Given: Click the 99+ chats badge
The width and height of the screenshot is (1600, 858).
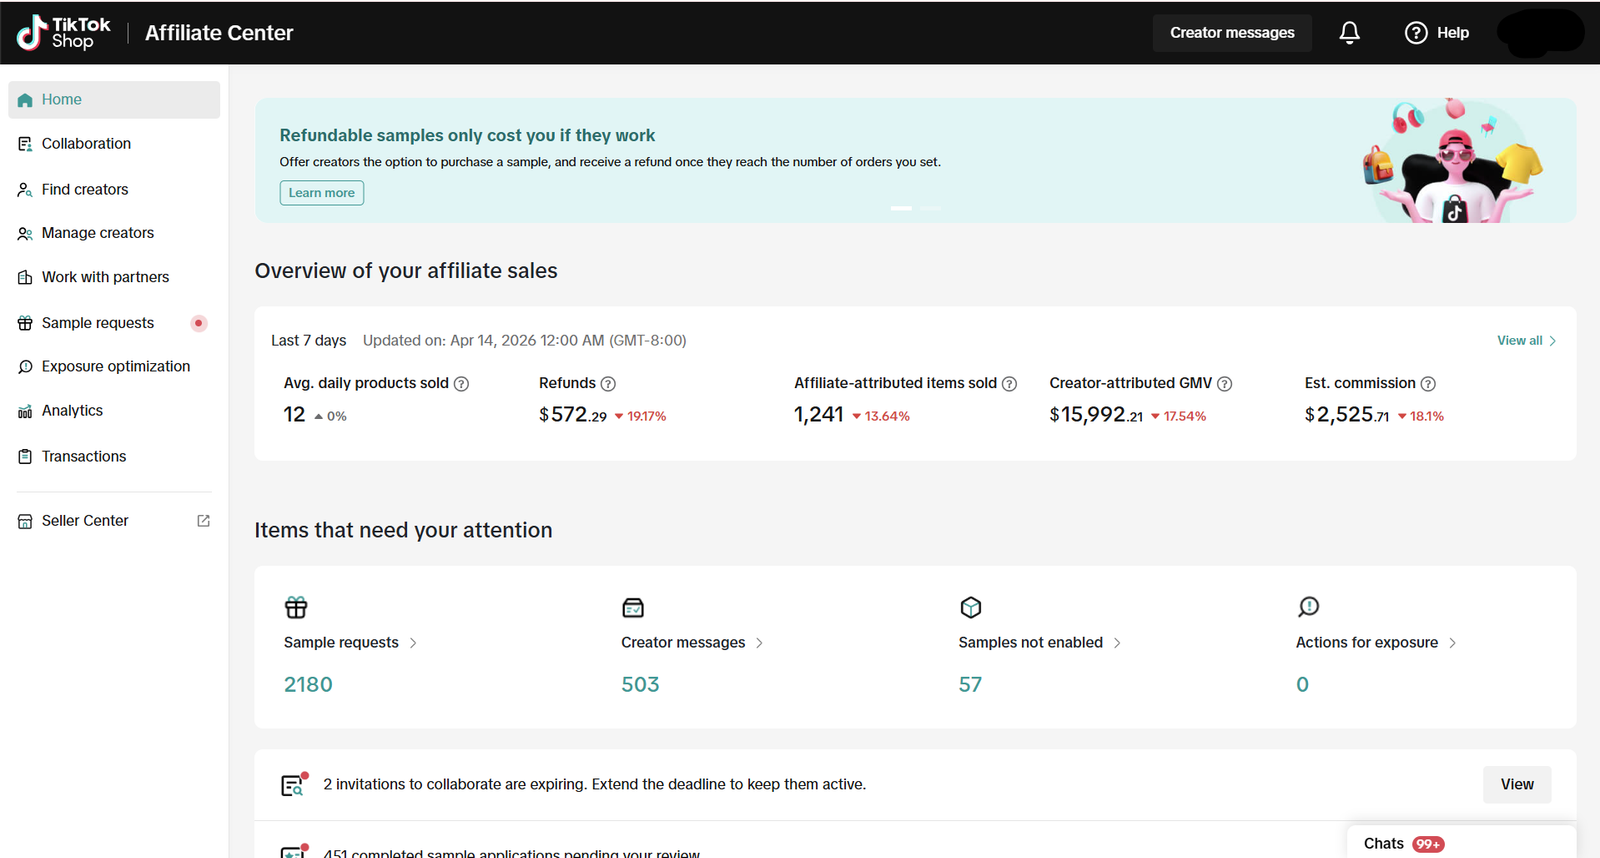Looking at the screenshot, I should pyautogui.click(x=1428, y=844).
